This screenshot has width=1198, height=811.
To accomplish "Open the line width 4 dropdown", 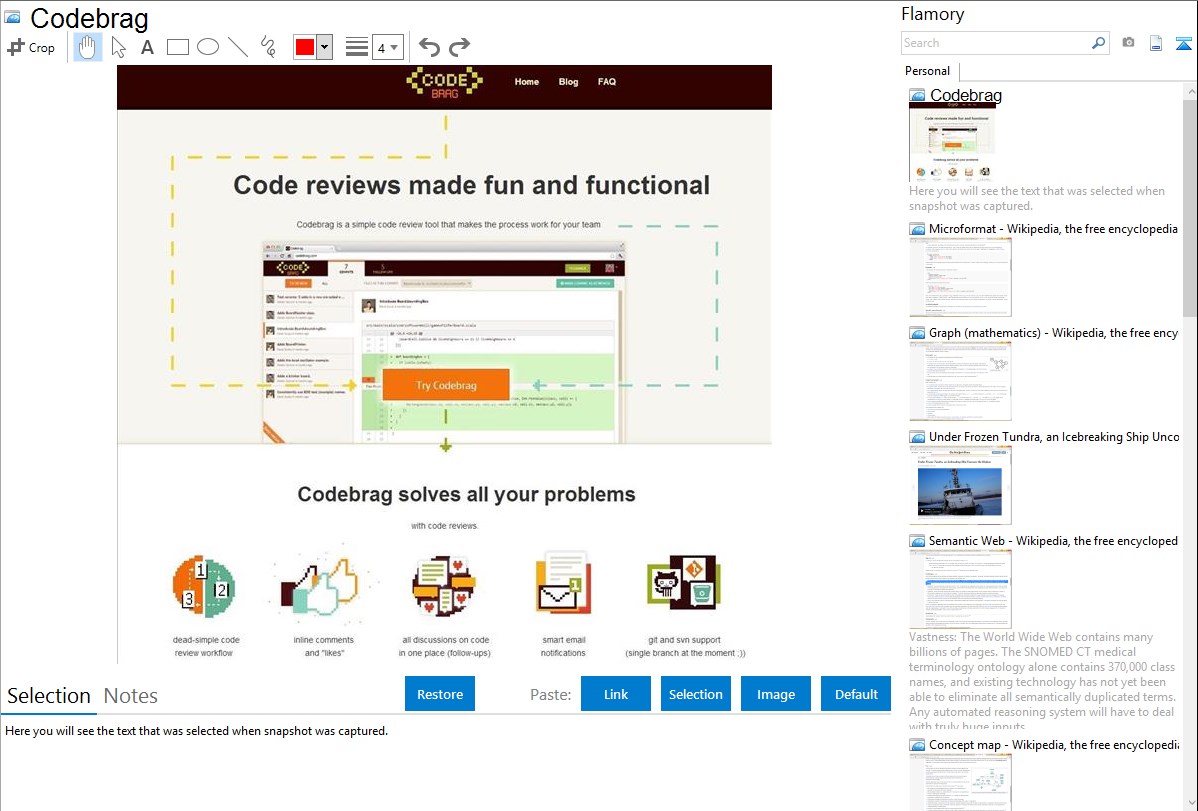I will [387, 47].
